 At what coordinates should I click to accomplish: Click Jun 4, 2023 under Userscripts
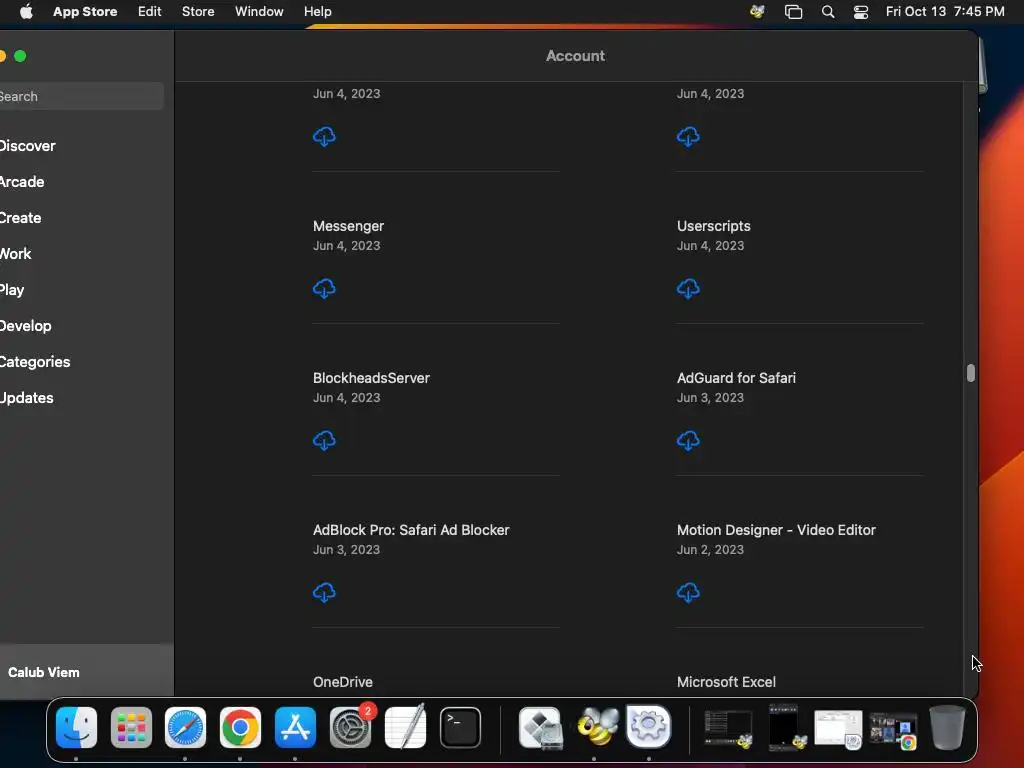click(x=710, y=246)
